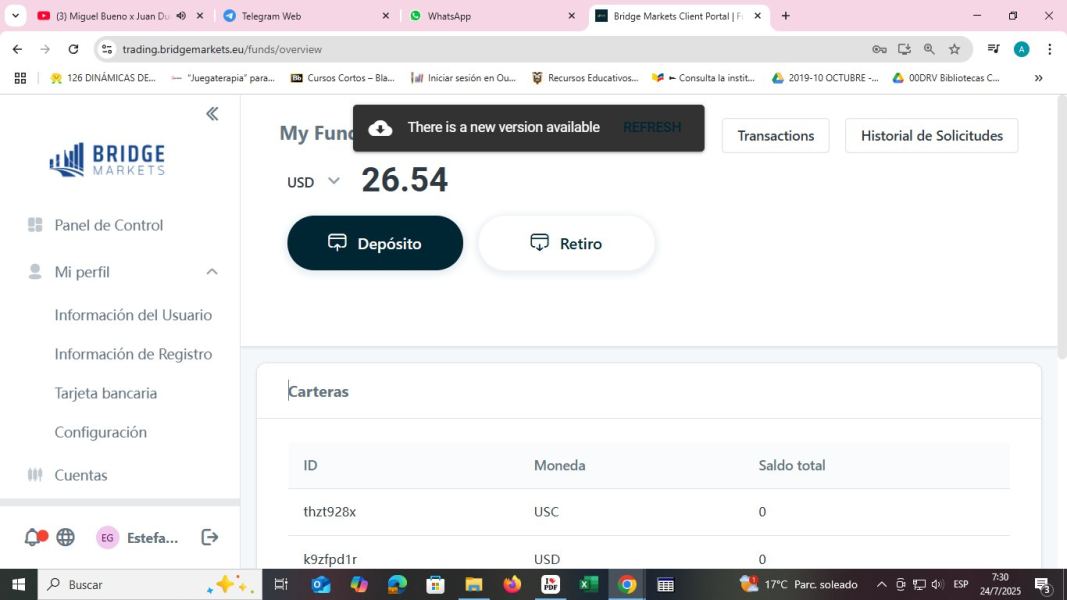Open the Recursos Educativos bookmark
The width and height of the screenshot is (1067, 600).
(585, 78)
